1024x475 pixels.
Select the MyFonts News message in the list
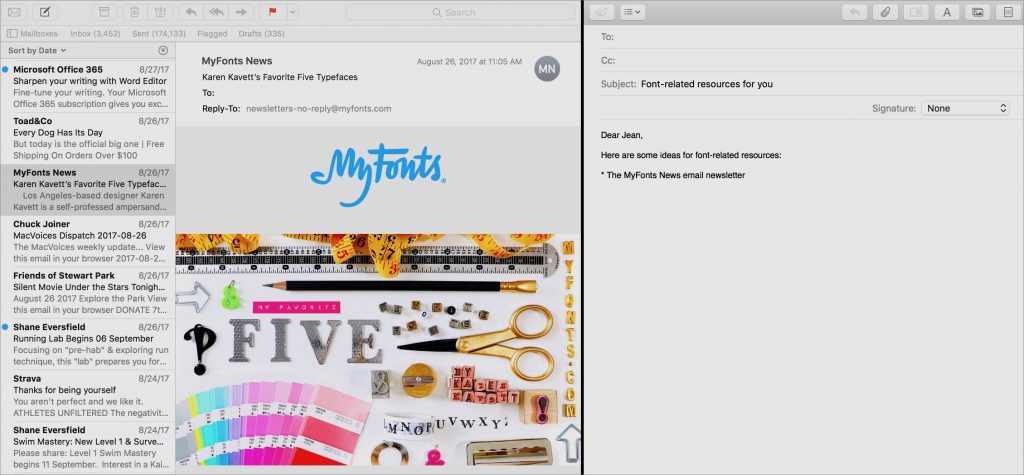click(x=88, y=190)
